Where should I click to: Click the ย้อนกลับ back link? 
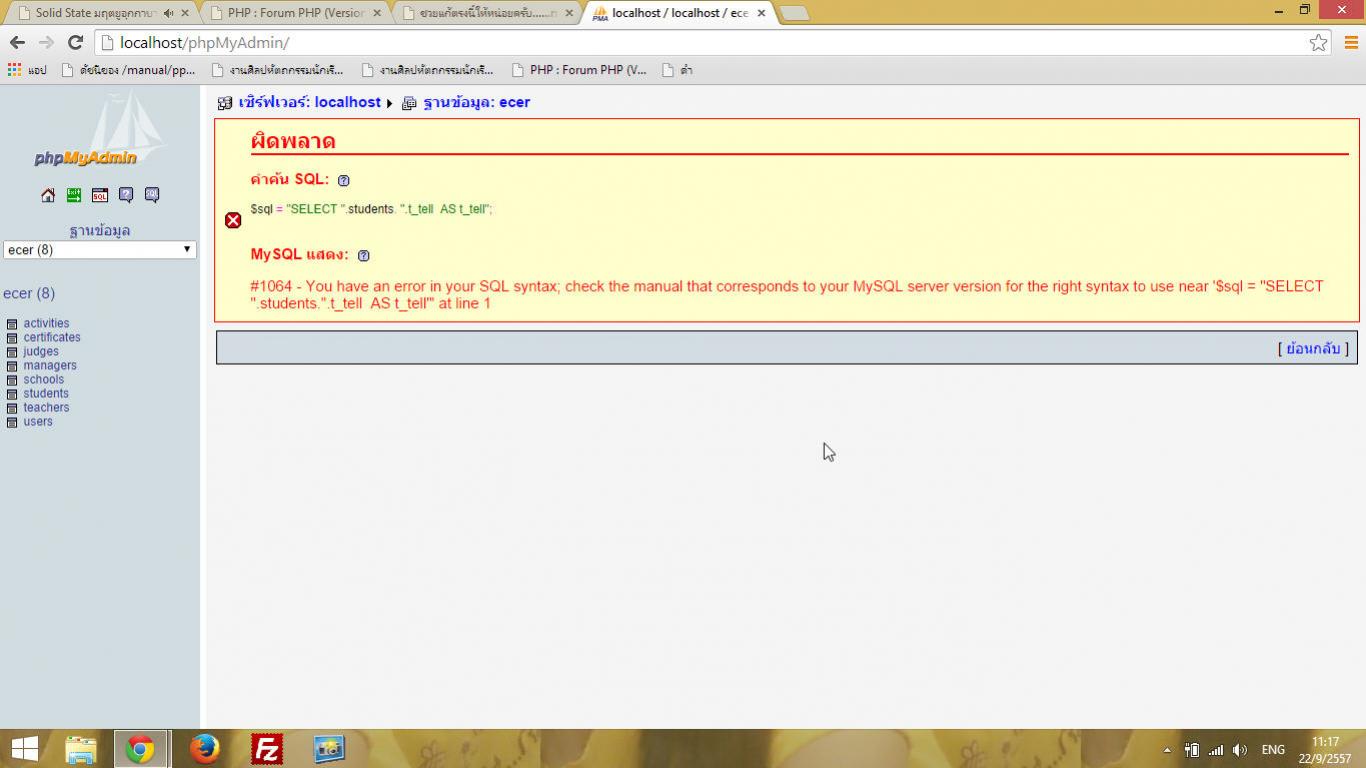[x=1313, y=348]
